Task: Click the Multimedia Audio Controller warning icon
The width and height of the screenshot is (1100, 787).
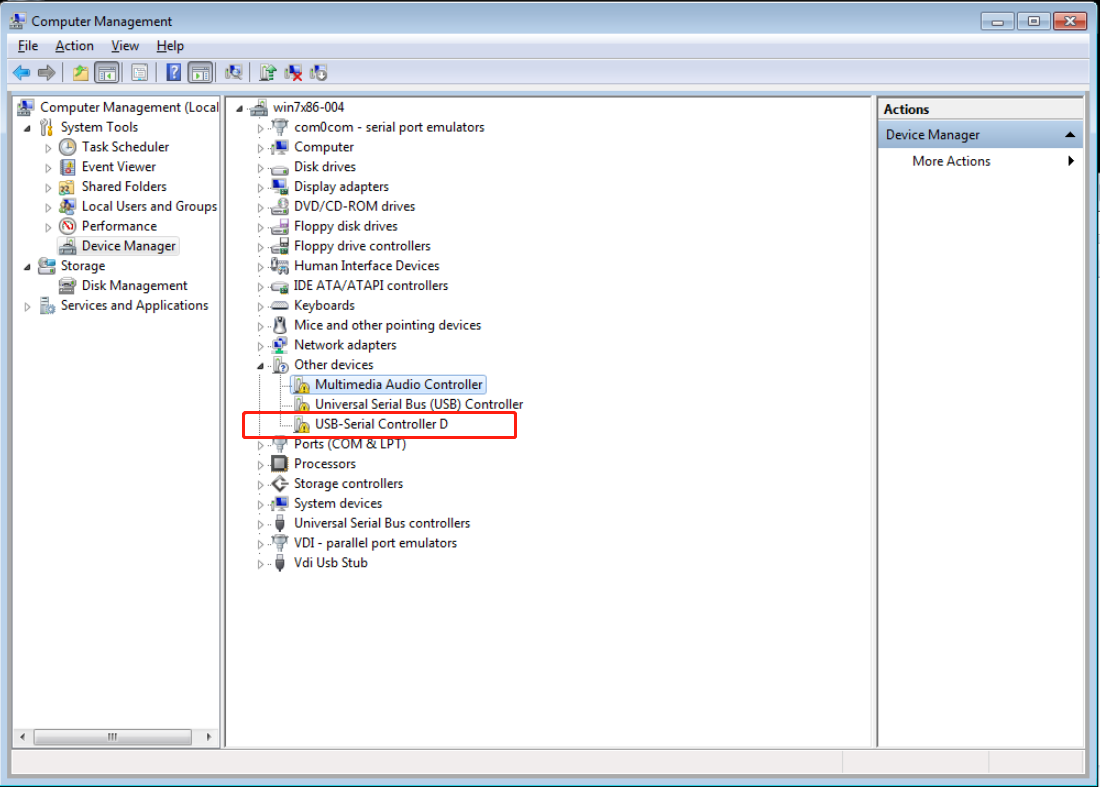Action: pyautogui.click(x=302, y=384)
